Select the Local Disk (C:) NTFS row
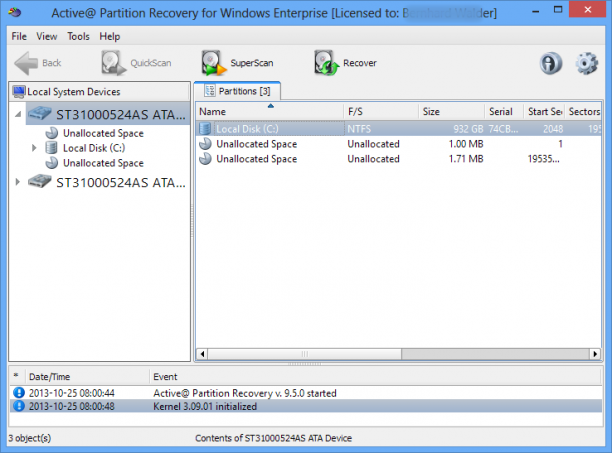612x453 pixels. point(398,129)
